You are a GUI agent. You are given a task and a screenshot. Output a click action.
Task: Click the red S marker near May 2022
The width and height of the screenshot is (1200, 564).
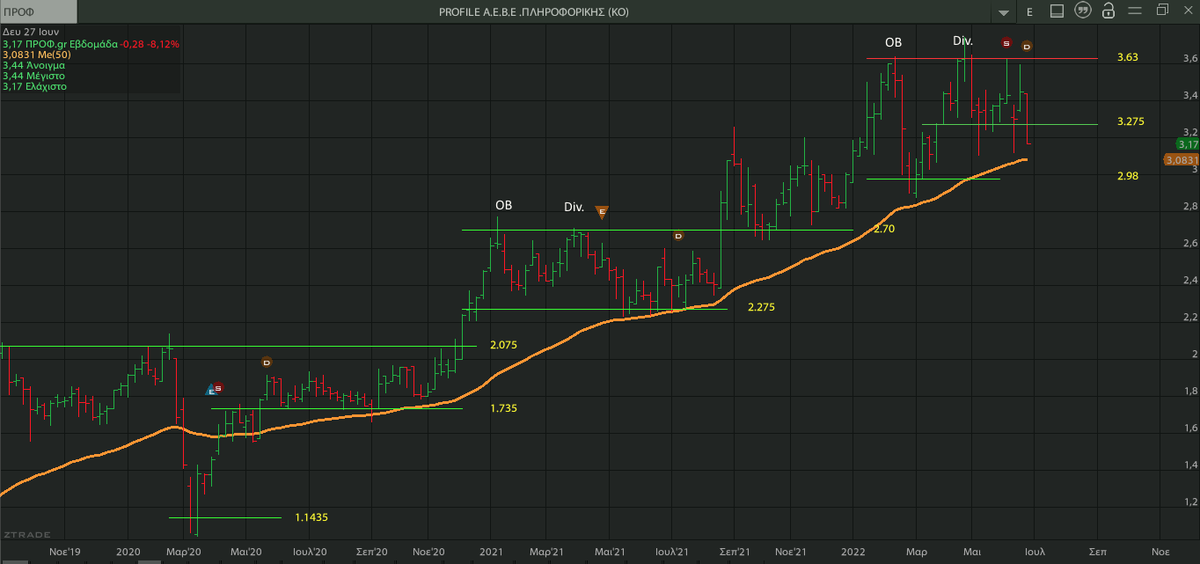1006,43
